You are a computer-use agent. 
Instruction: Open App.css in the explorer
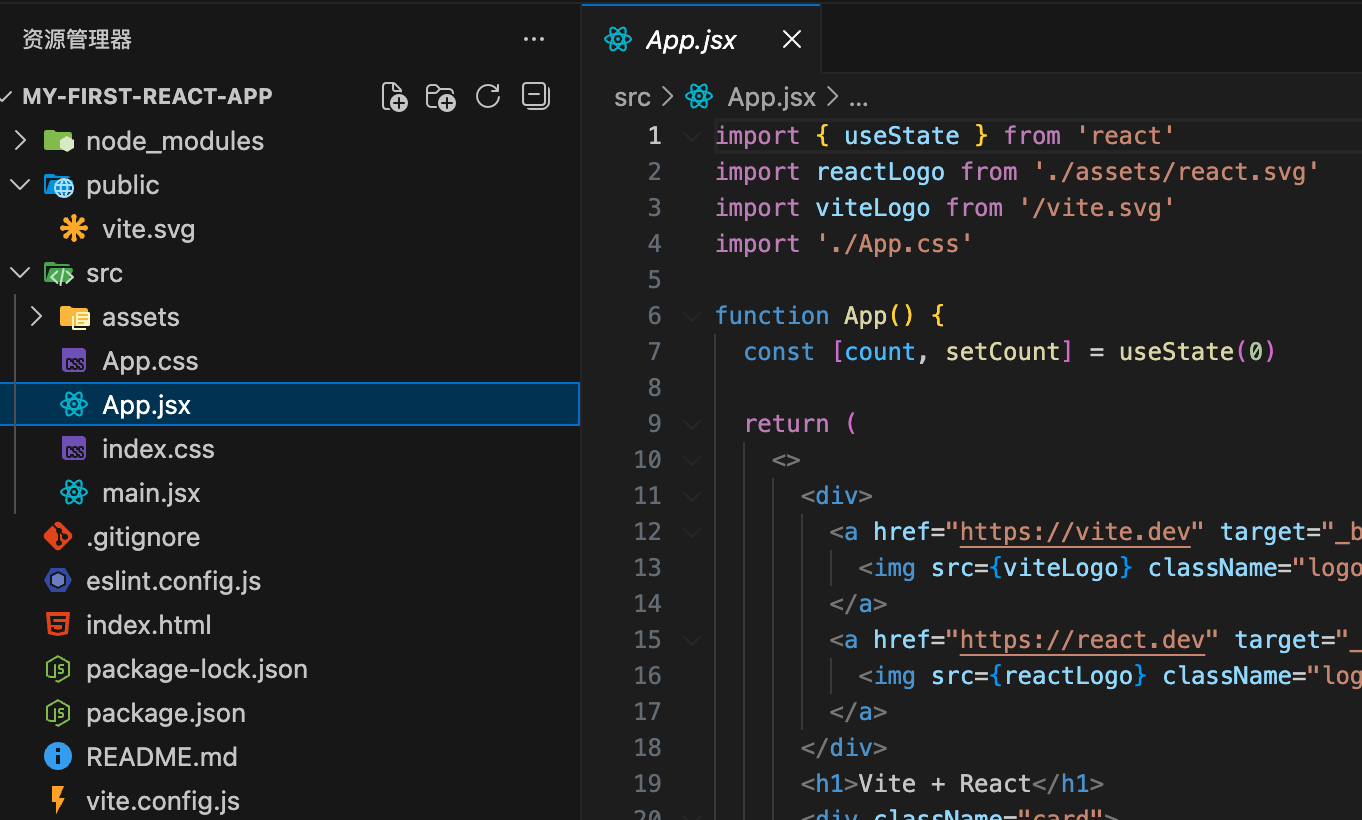pyautogui.click(x=150, y=361)
